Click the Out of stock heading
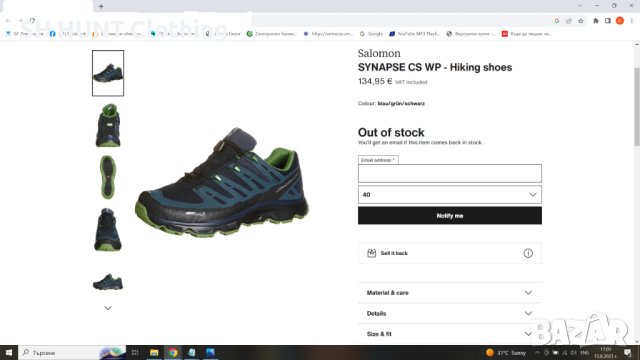 pos(391,133)
